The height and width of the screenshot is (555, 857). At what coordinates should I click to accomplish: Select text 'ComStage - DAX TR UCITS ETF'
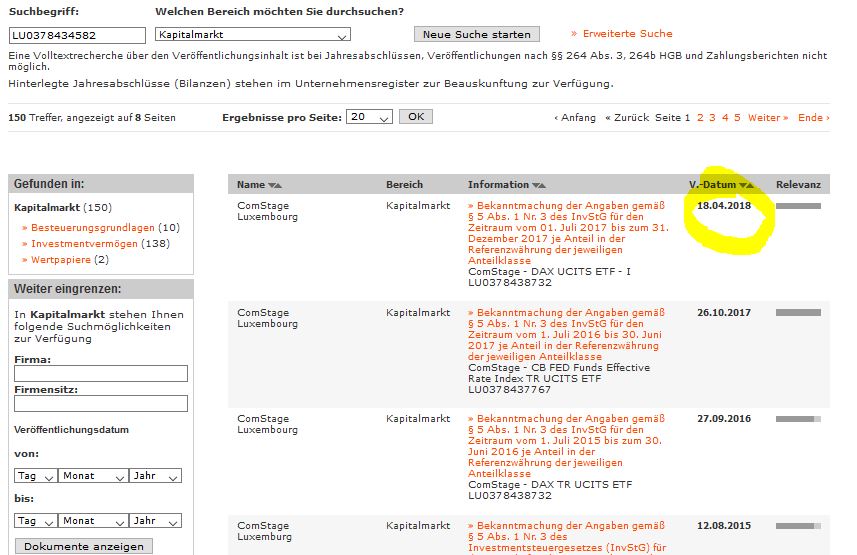550,484
